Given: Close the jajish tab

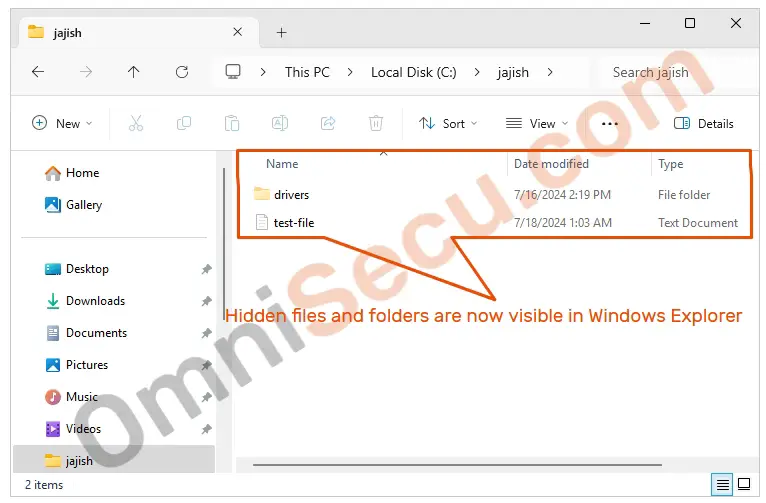Looking at the screenshot, I should pyautogui.click(x=237, y=32).
